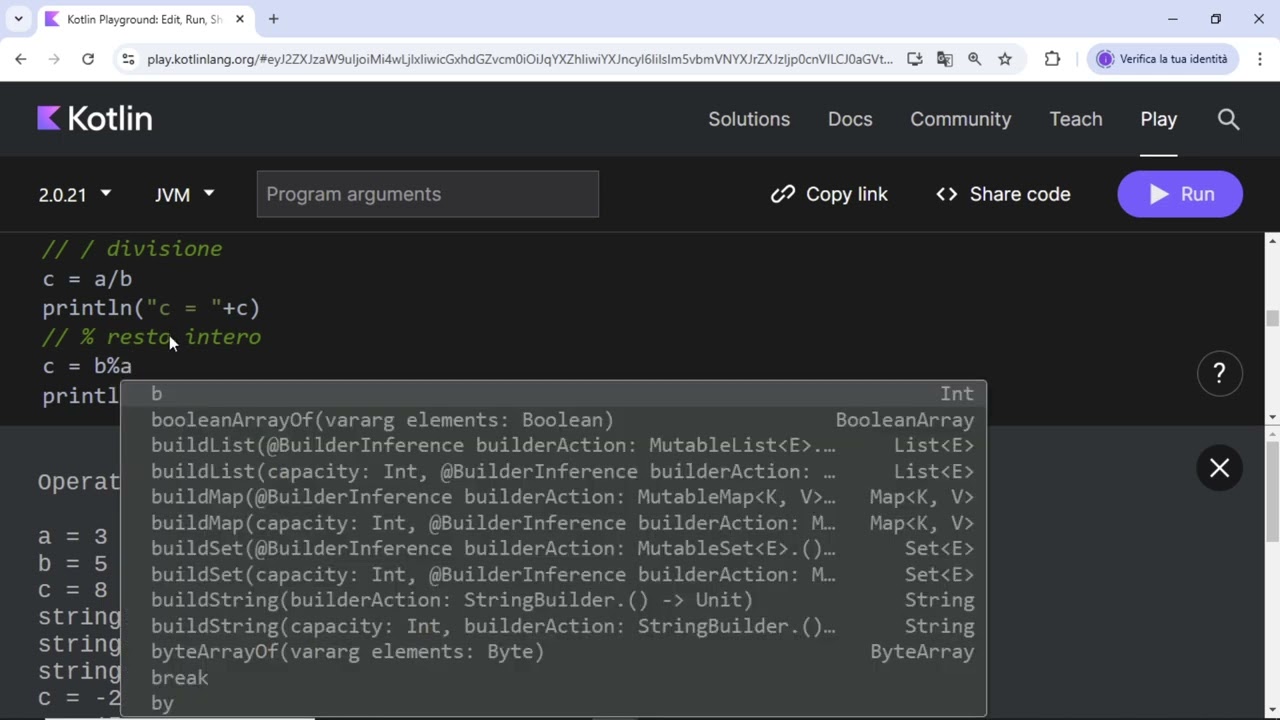Choose byteArrayOf suggestion
Screen dimensions: 1280x720
554,652
